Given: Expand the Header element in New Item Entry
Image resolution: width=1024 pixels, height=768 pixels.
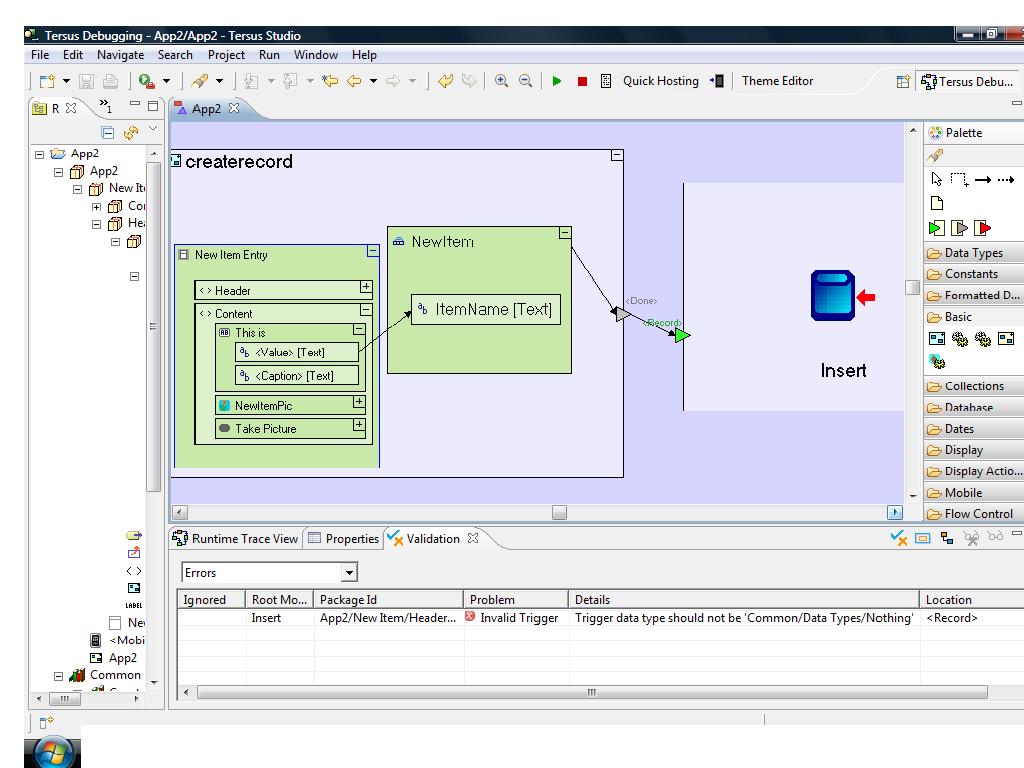Looking at the screenshot, I should pyautogui.click(x=365, y=288).
